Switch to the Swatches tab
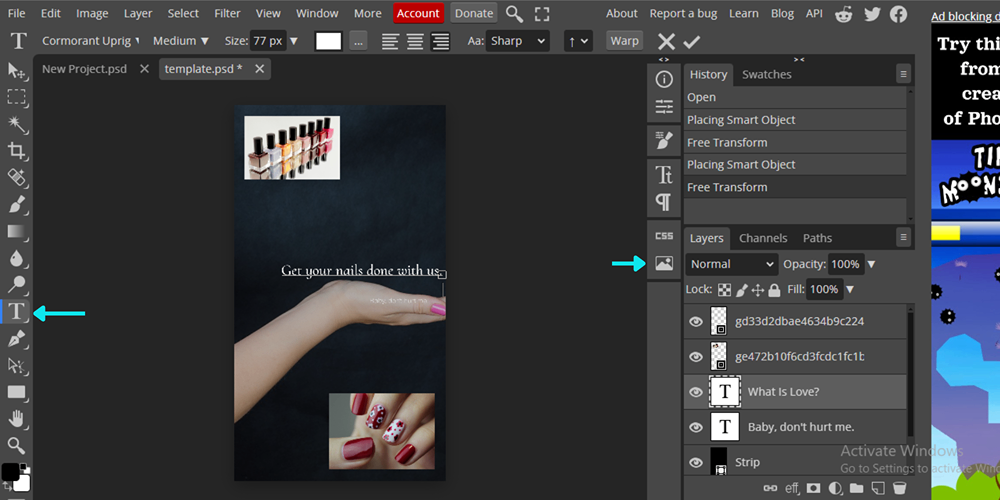Screen dimensions: 1000x500 pos(767,75)
